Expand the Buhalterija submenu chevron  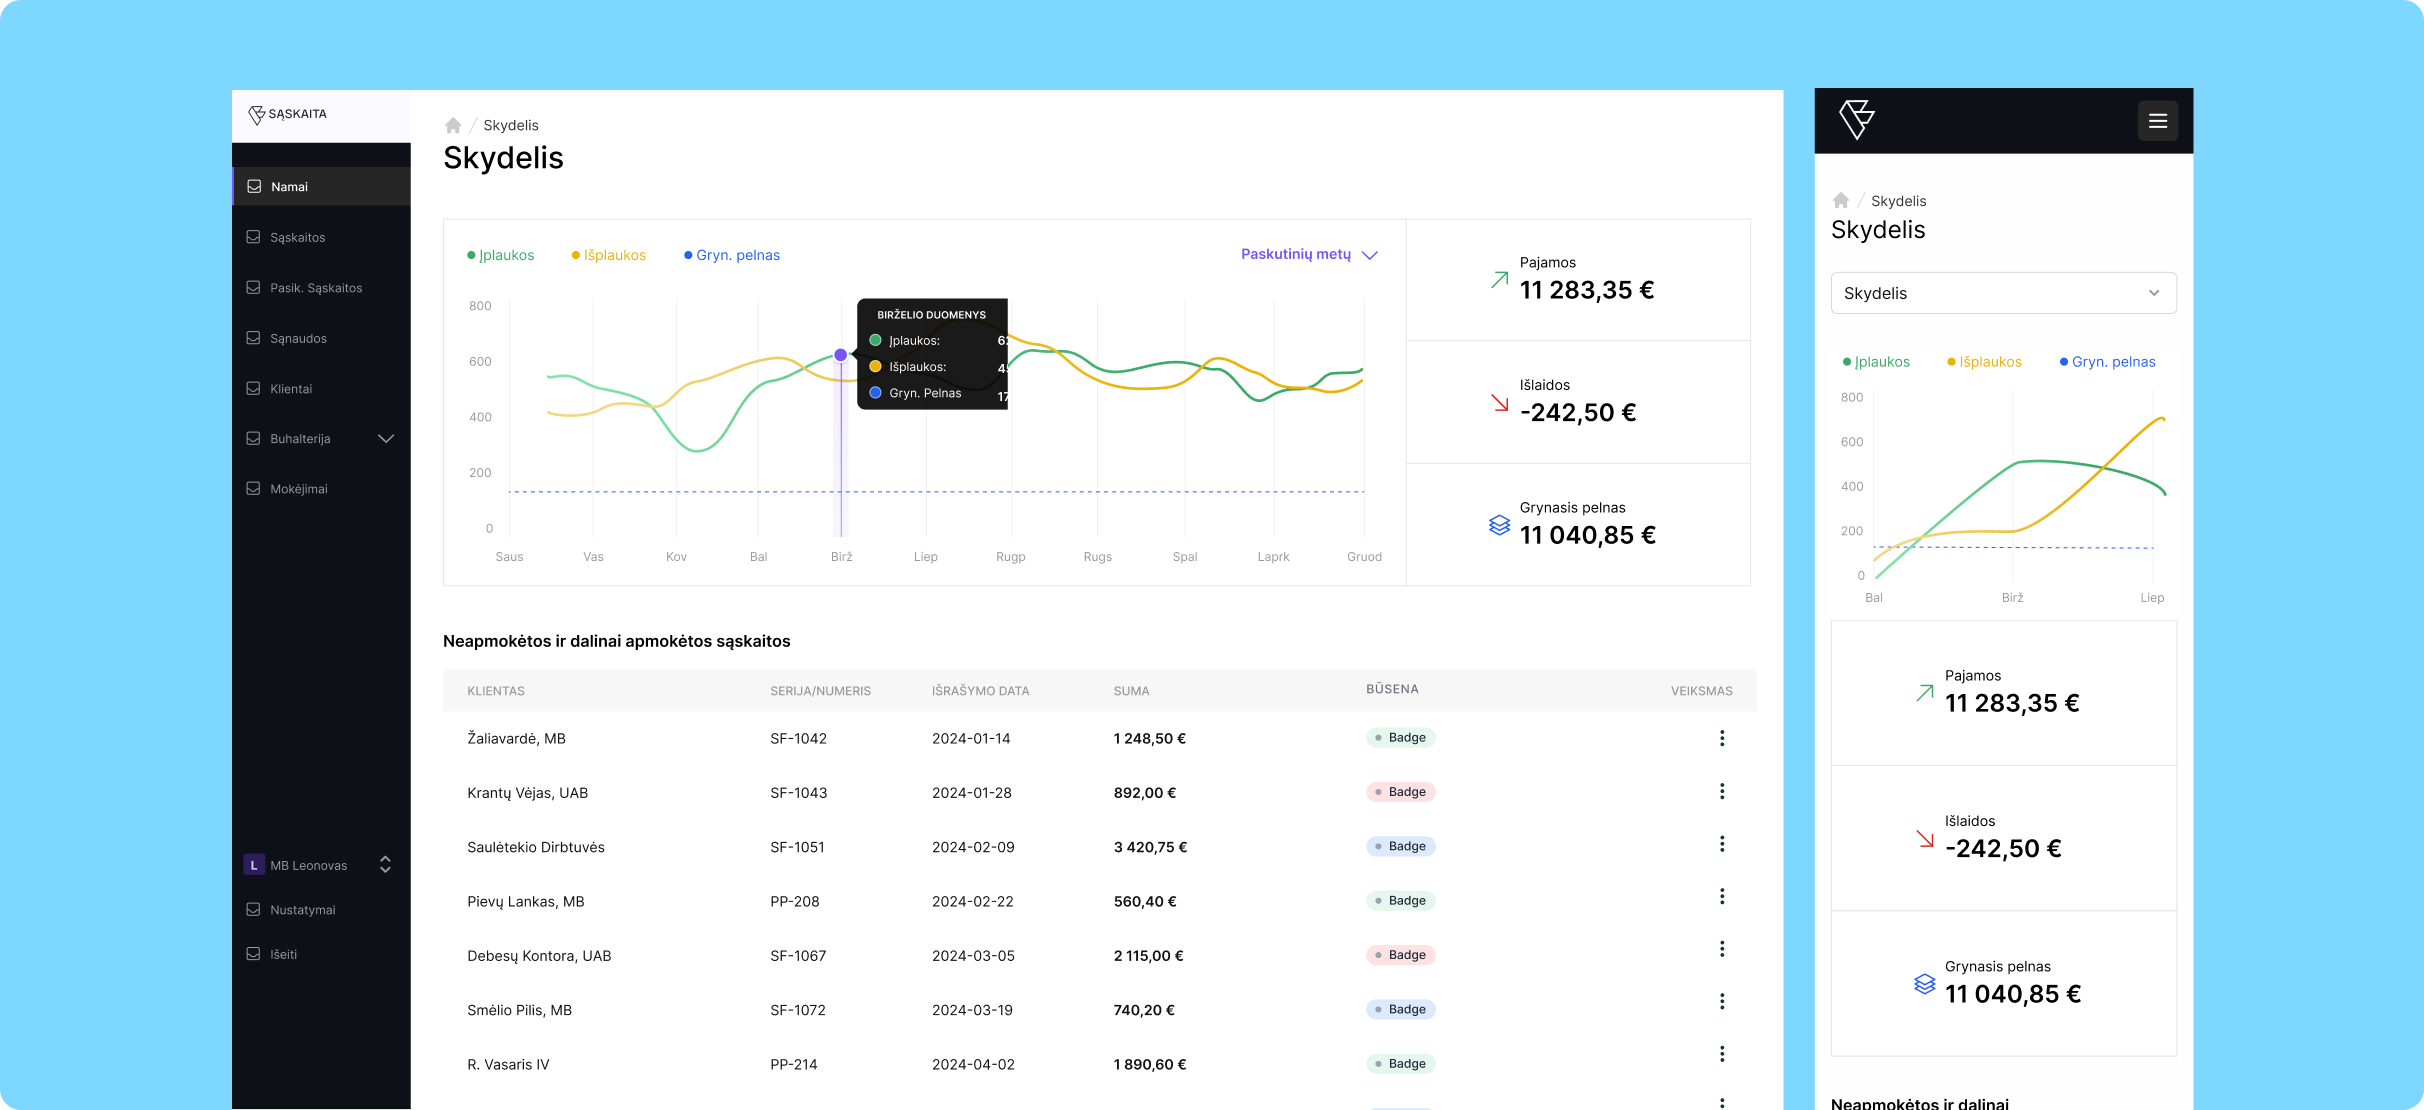coord(386,439)
